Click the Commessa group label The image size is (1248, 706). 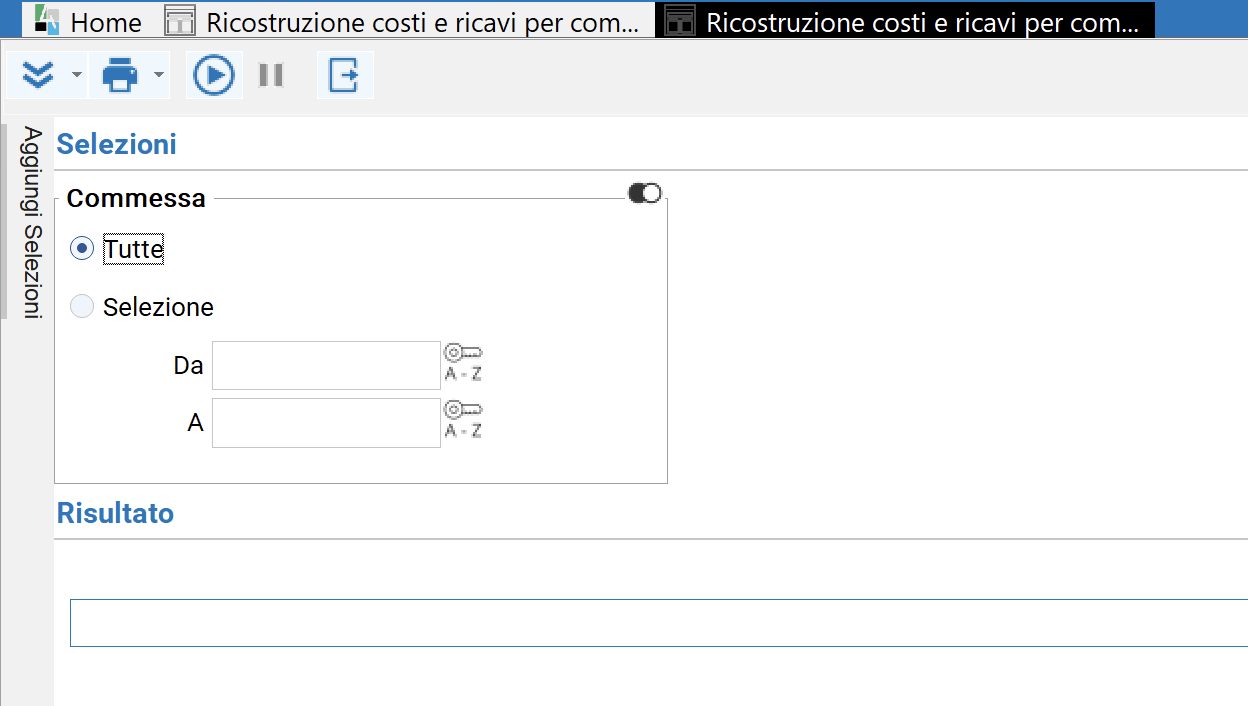click(136, 198)
